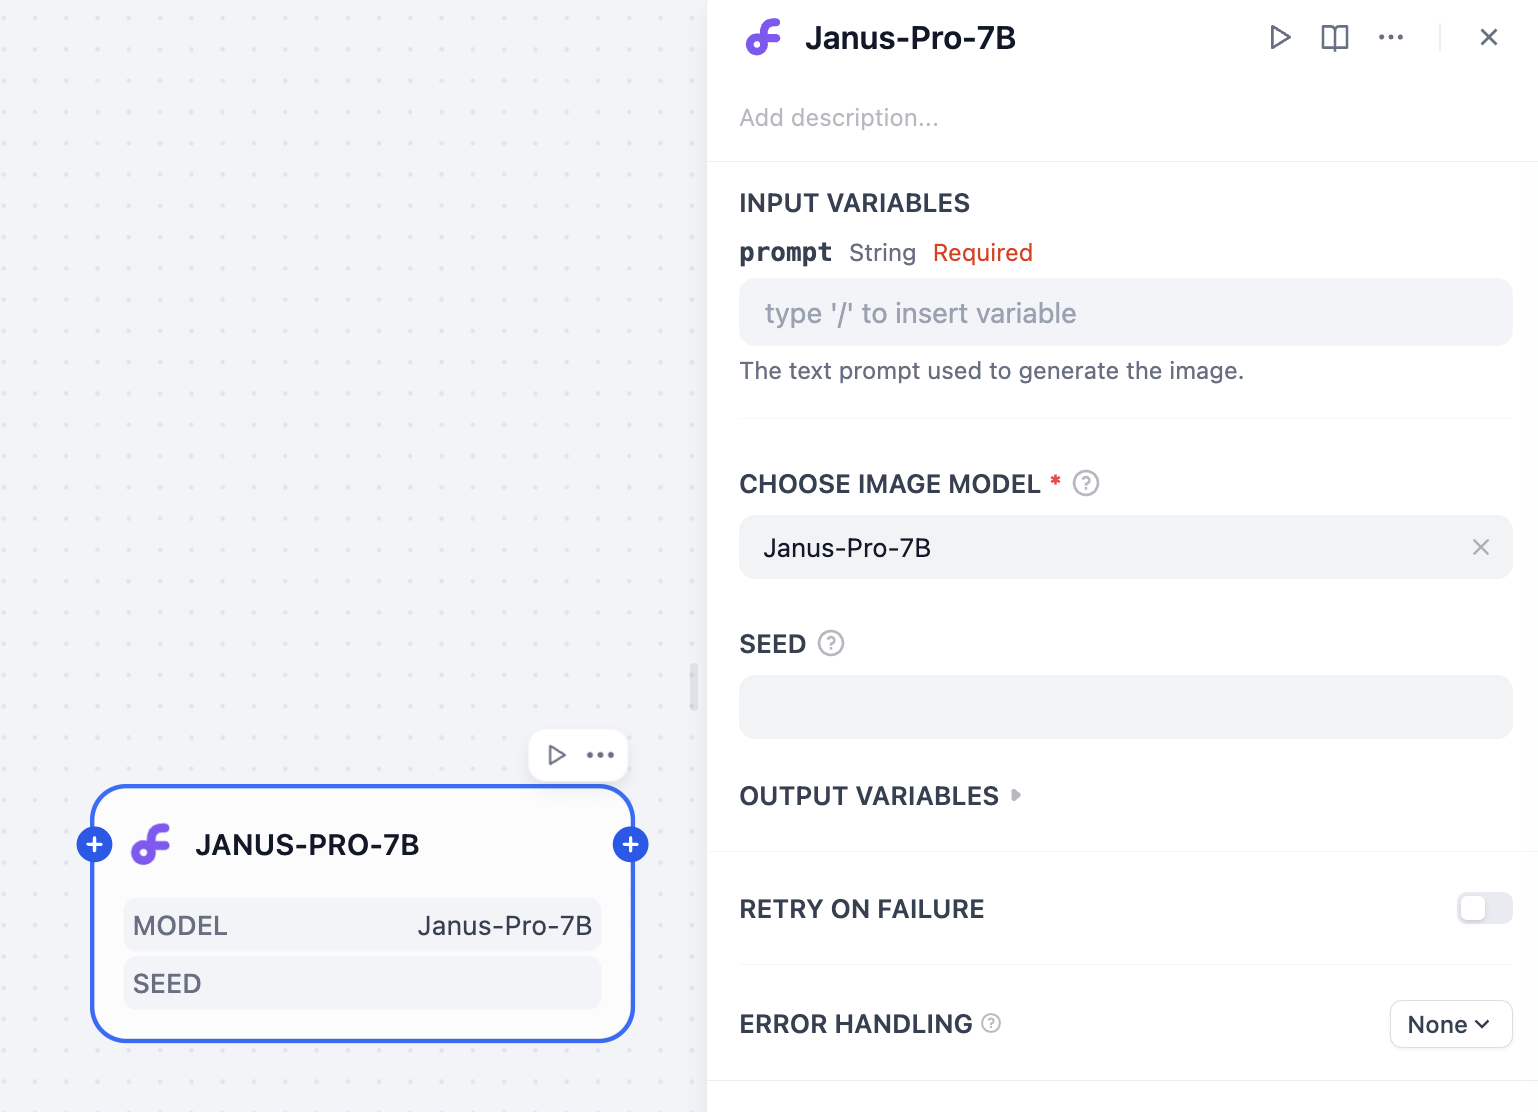Click the plus handle on the node's left side
Image resolution: width=1538 pixels, height=1112 pixels.
click(x=94, y=845)
